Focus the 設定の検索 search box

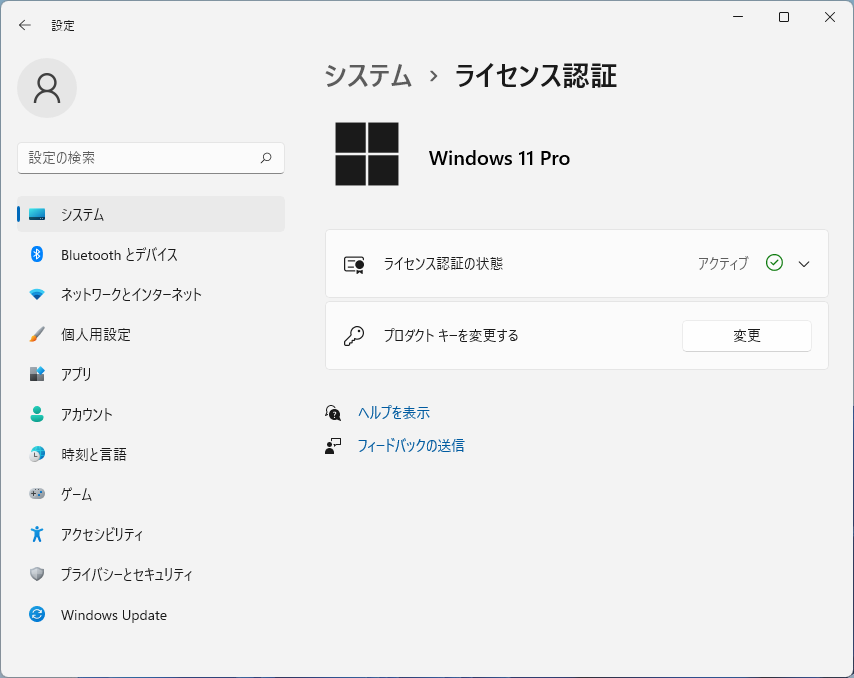151,158
